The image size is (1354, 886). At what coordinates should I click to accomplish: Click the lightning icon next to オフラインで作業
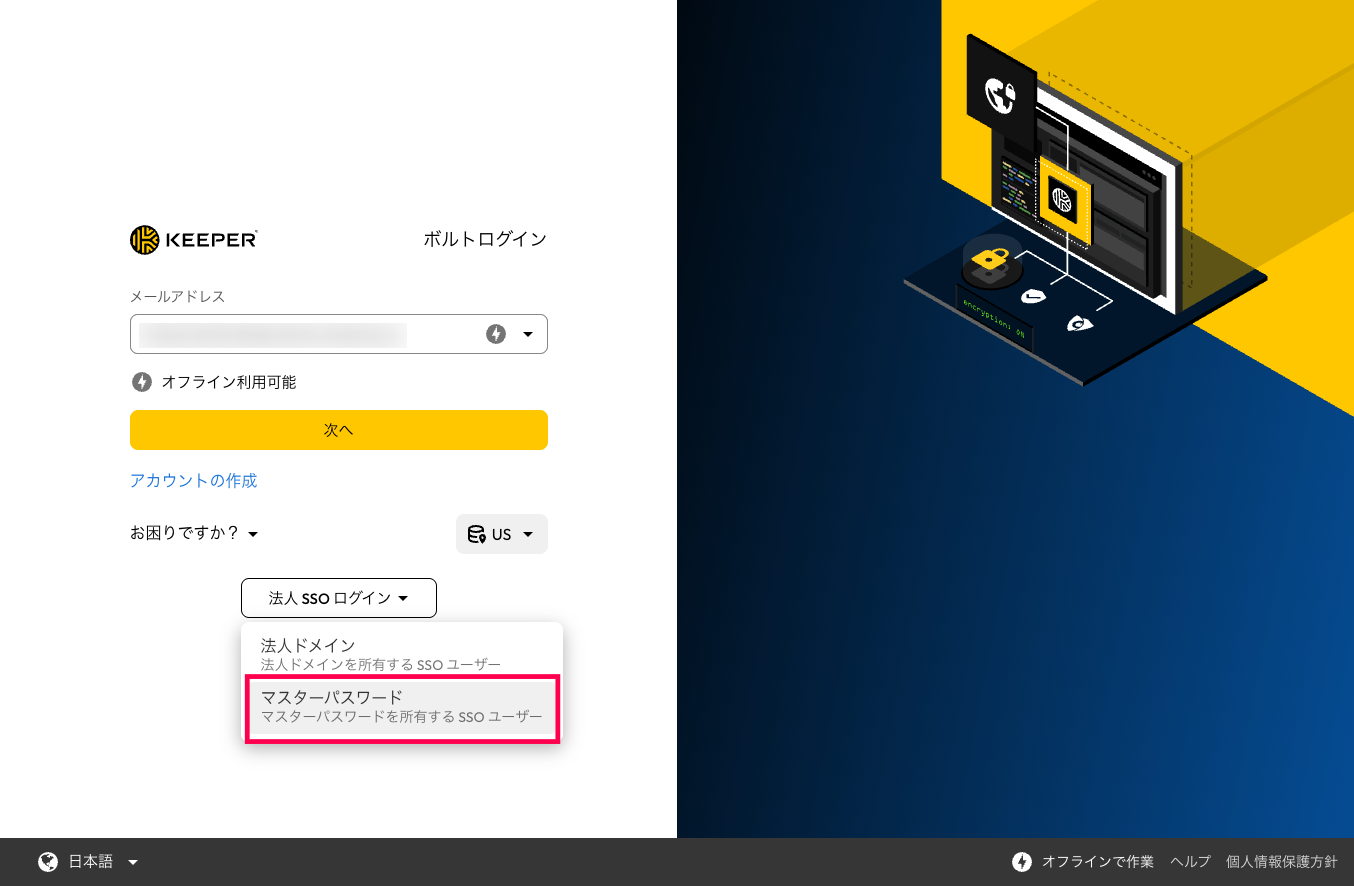click(1022, 860)
